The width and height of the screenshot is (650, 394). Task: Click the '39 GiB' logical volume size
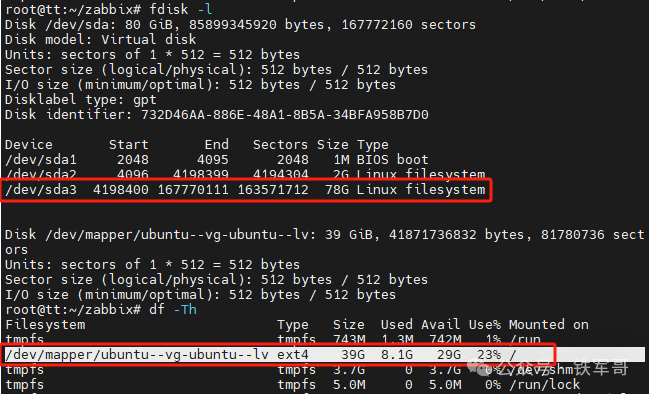pos(349,234)
